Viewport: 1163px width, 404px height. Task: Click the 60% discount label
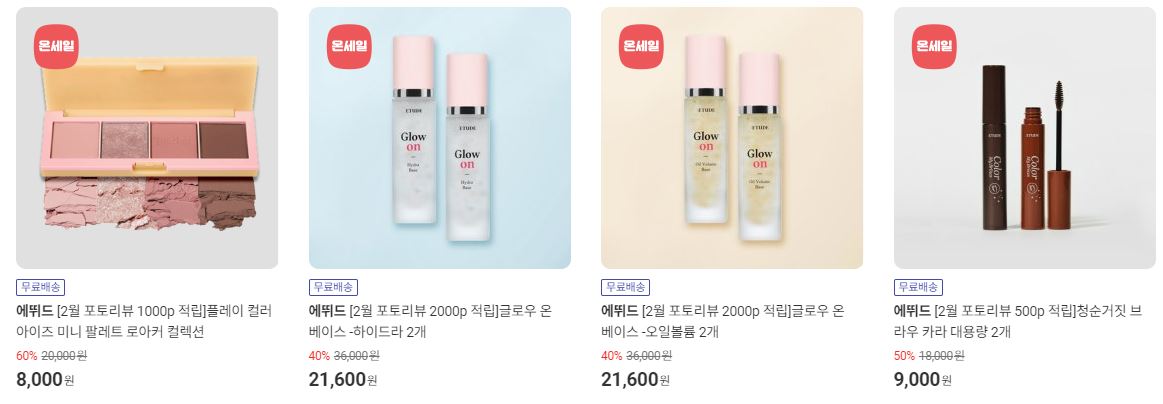coord(26,356)
